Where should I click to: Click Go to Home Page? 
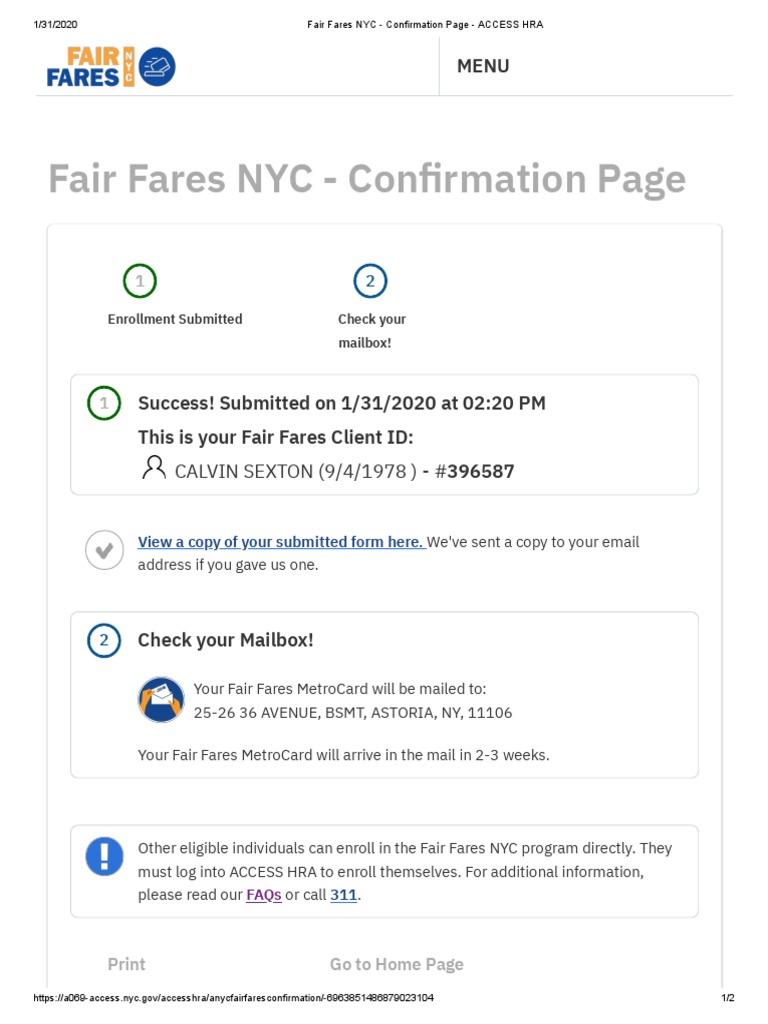tap(397, 964)
